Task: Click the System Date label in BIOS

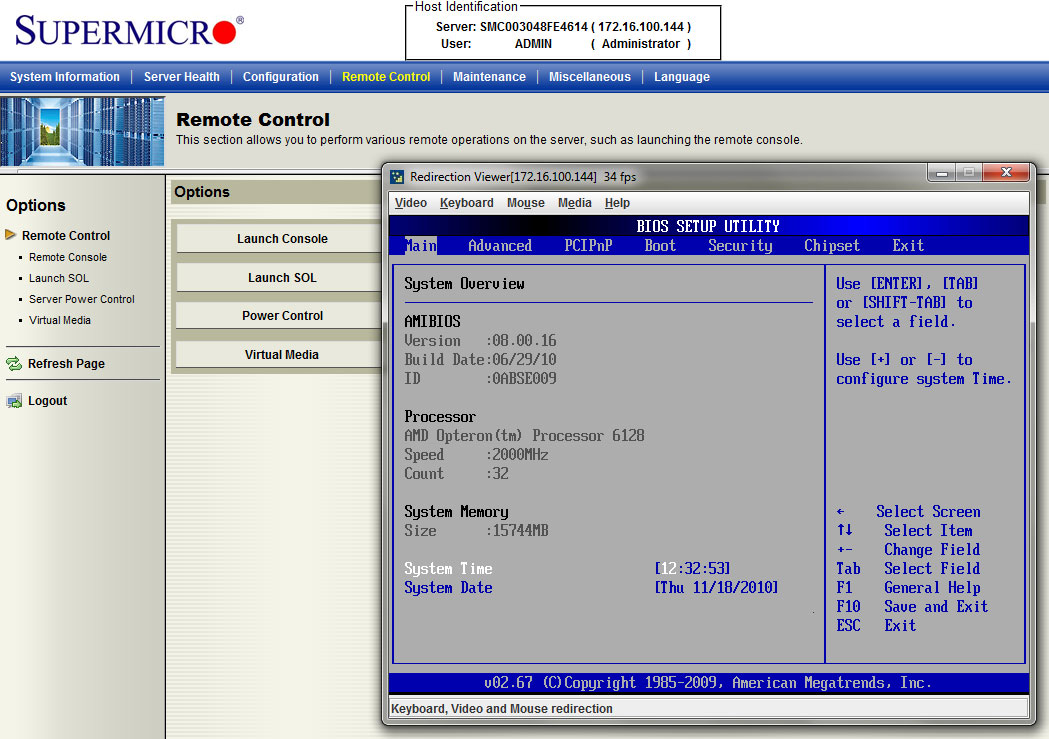Action: tap(448, 587)
